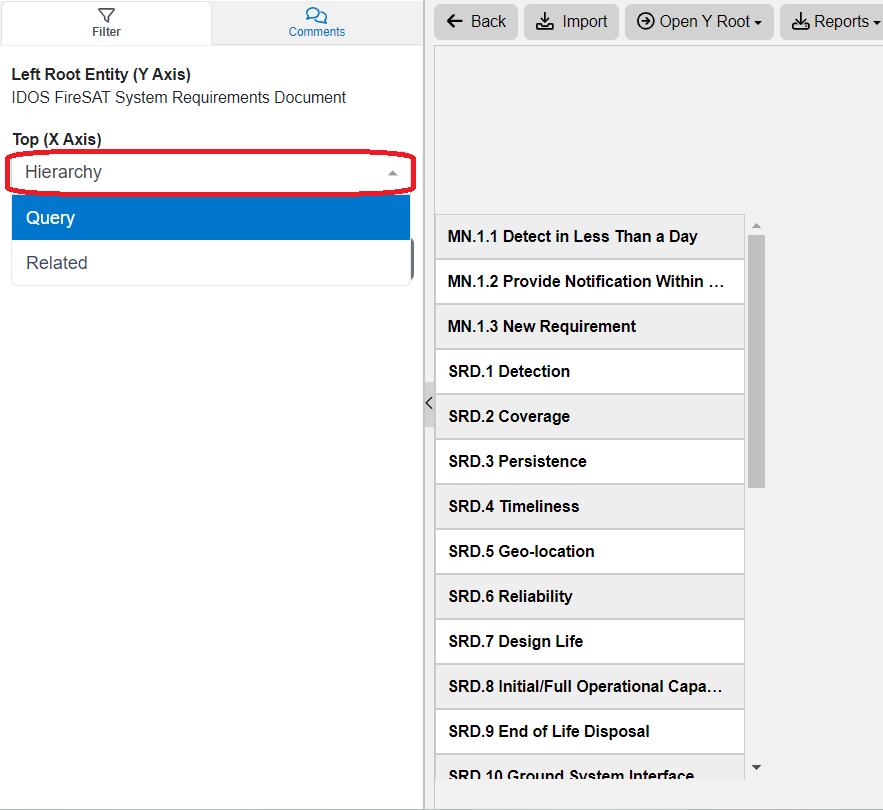Click scroll down arrow of requirements list

756,767
